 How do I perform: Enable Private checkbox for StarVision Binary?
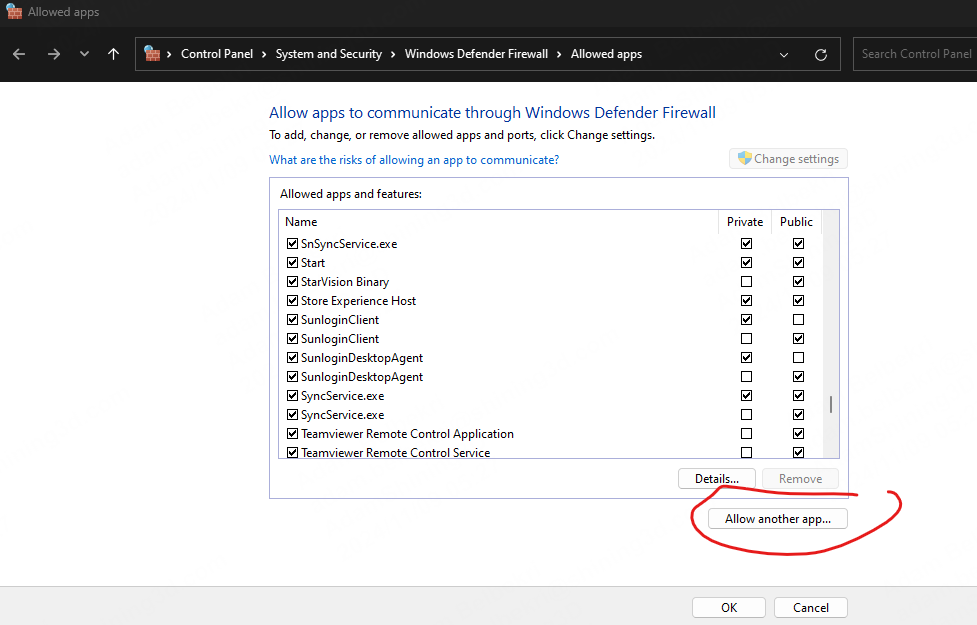(x=746, y=282)
